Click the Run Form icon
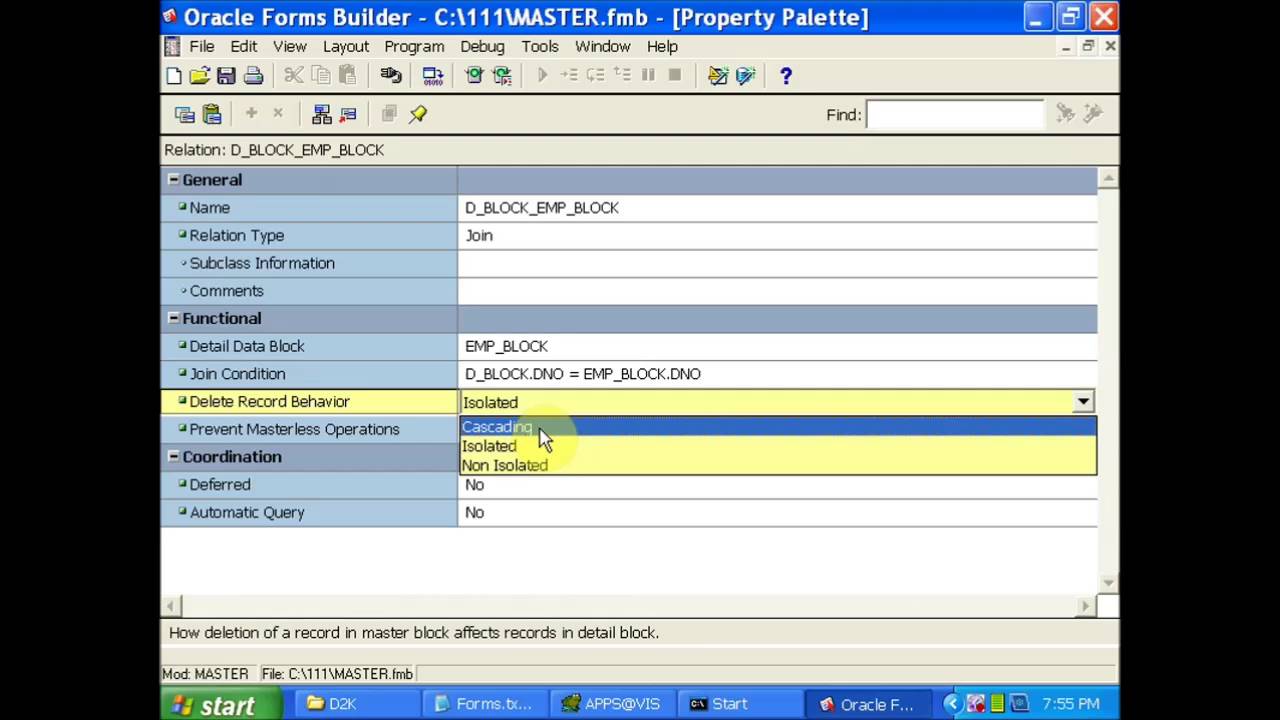Image resolution: width=1280 pixels, height=720 pixels. [474, 76]
